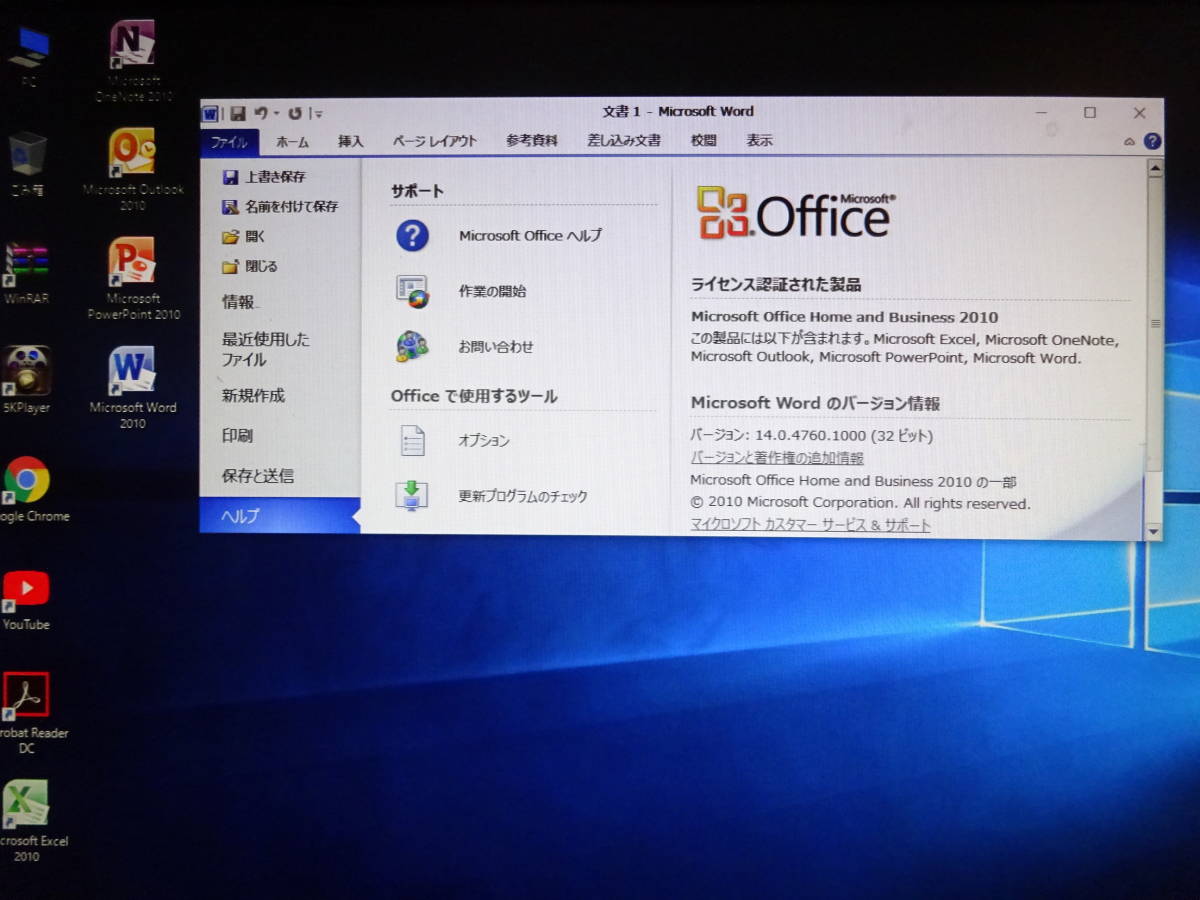This screenshot has height=900, width=1200.
Task: Select the 5KPlayer desktop icon
Action: 27,382
